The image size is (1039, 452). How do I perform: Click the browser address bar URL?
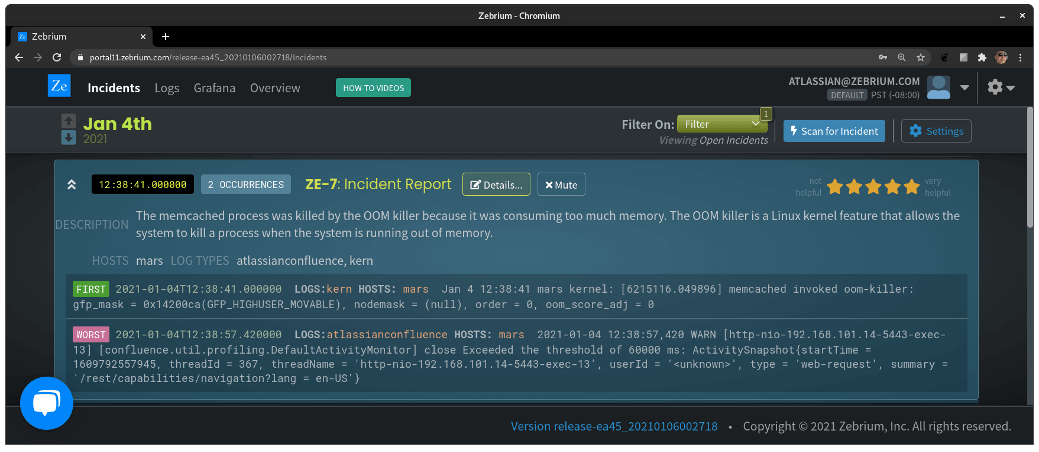click(x=208, y=57)
